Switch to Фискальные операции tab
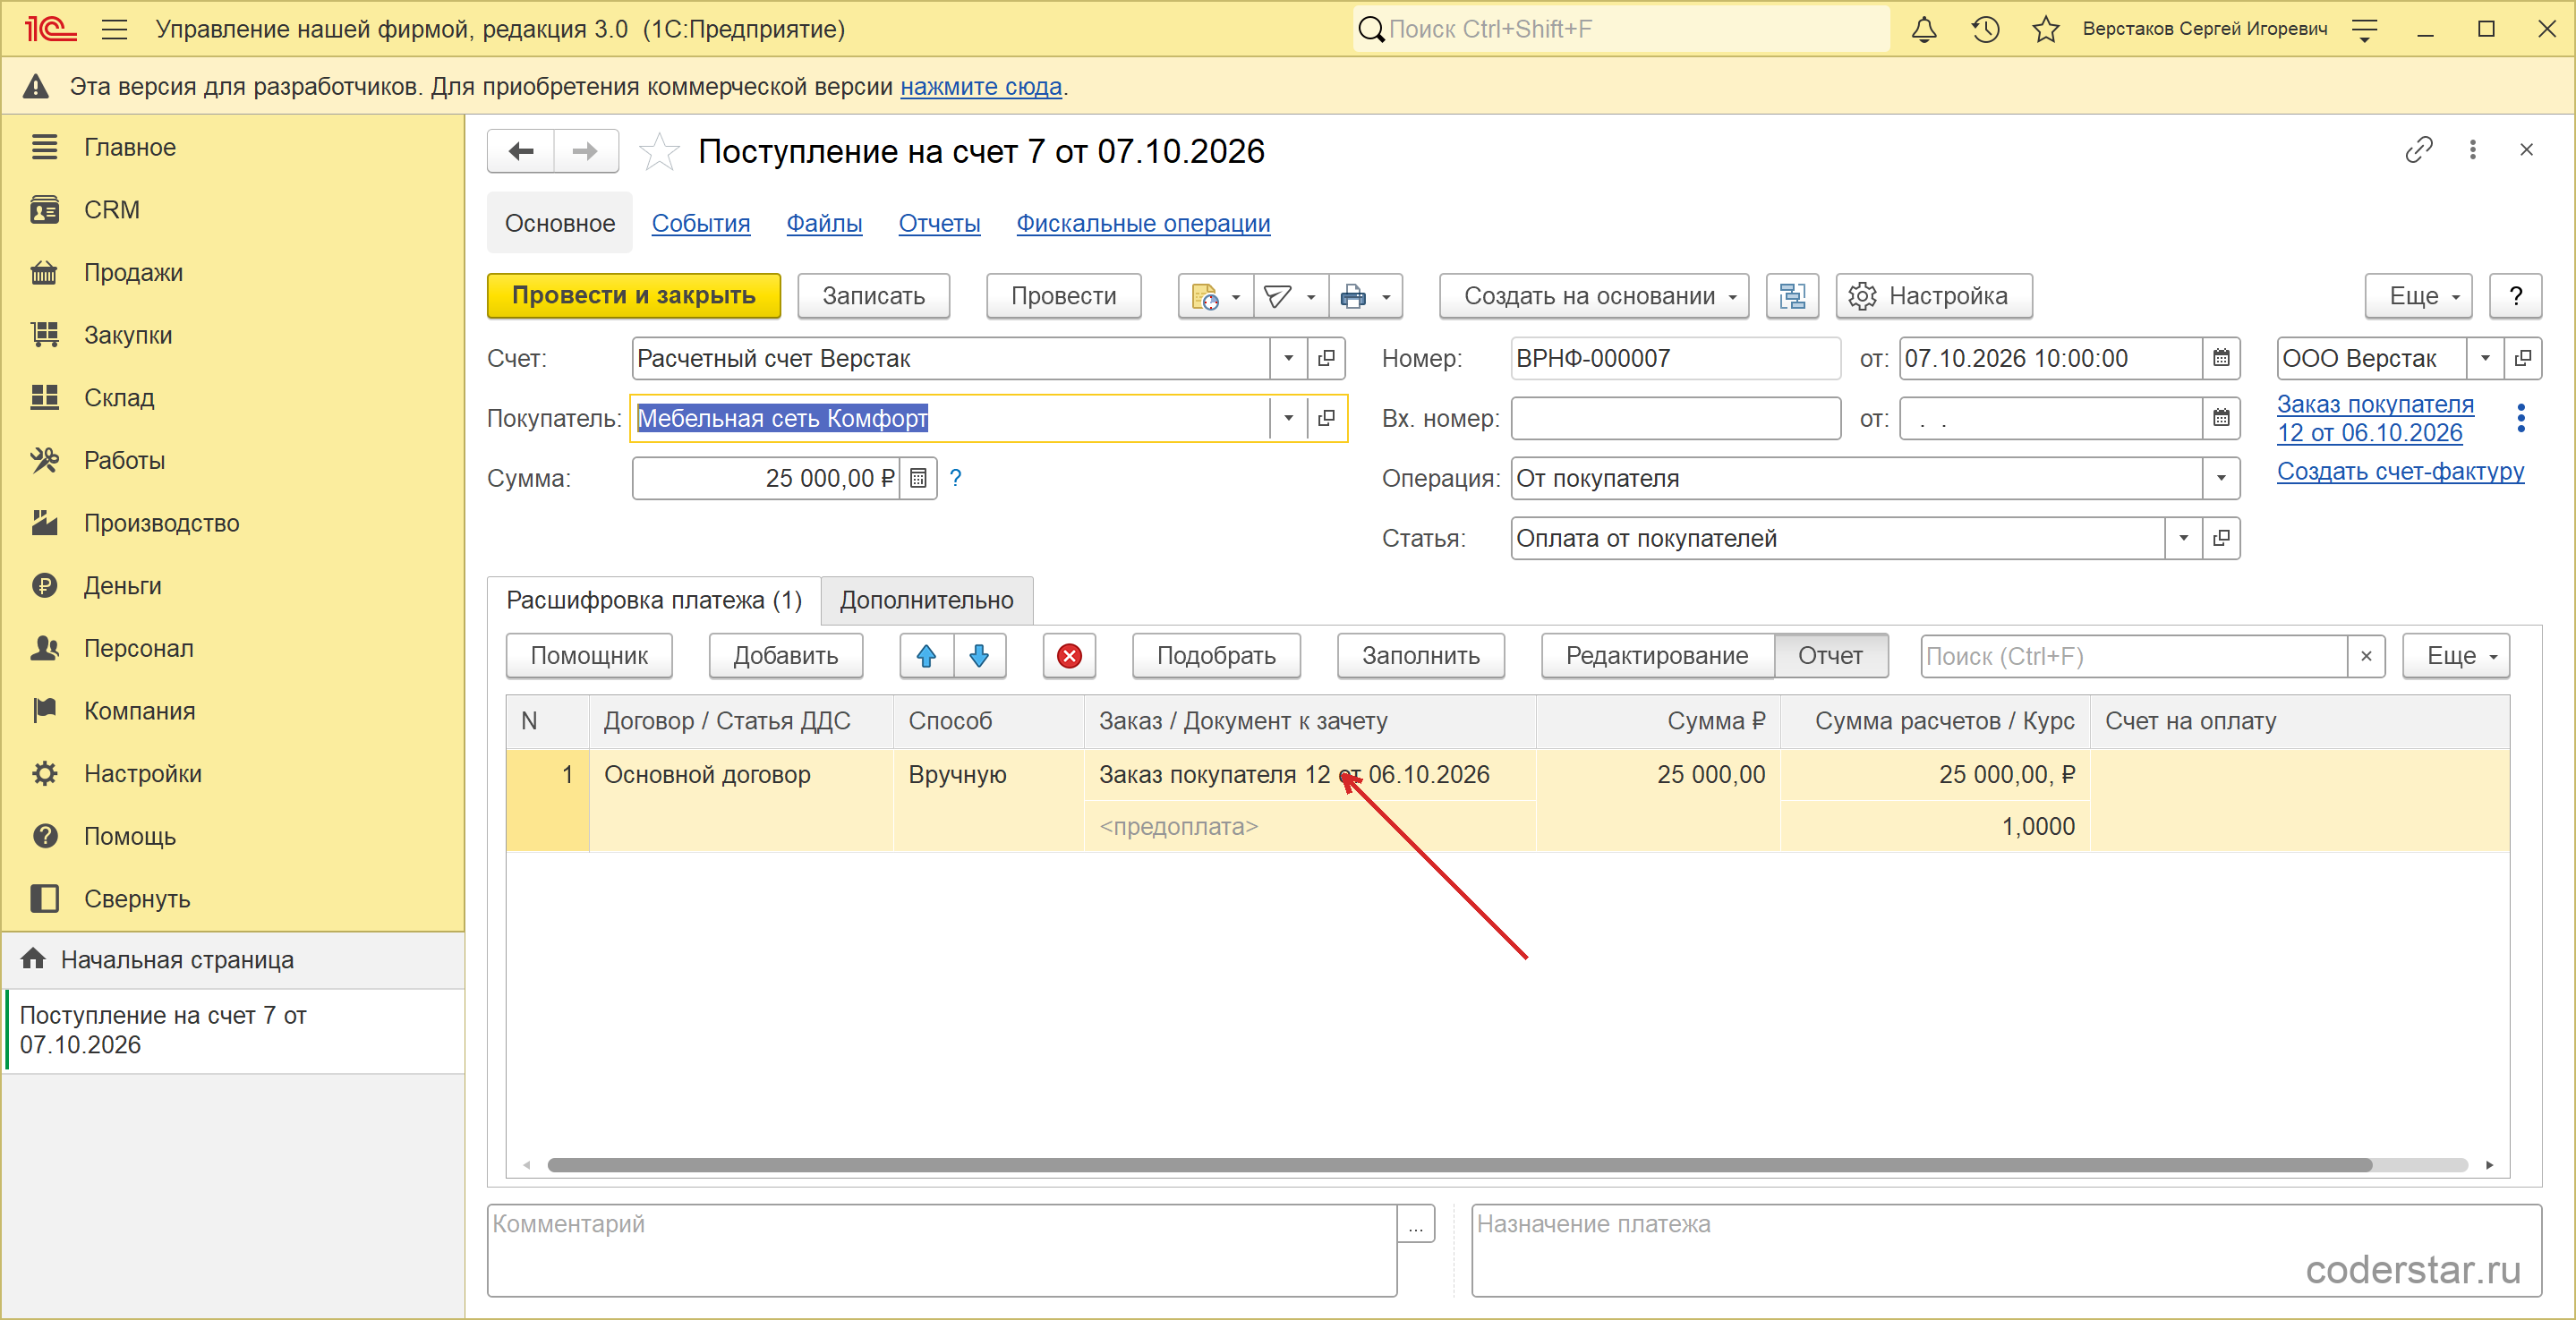This screenshot has width=2576, height=1320. tap(1143, 223)
